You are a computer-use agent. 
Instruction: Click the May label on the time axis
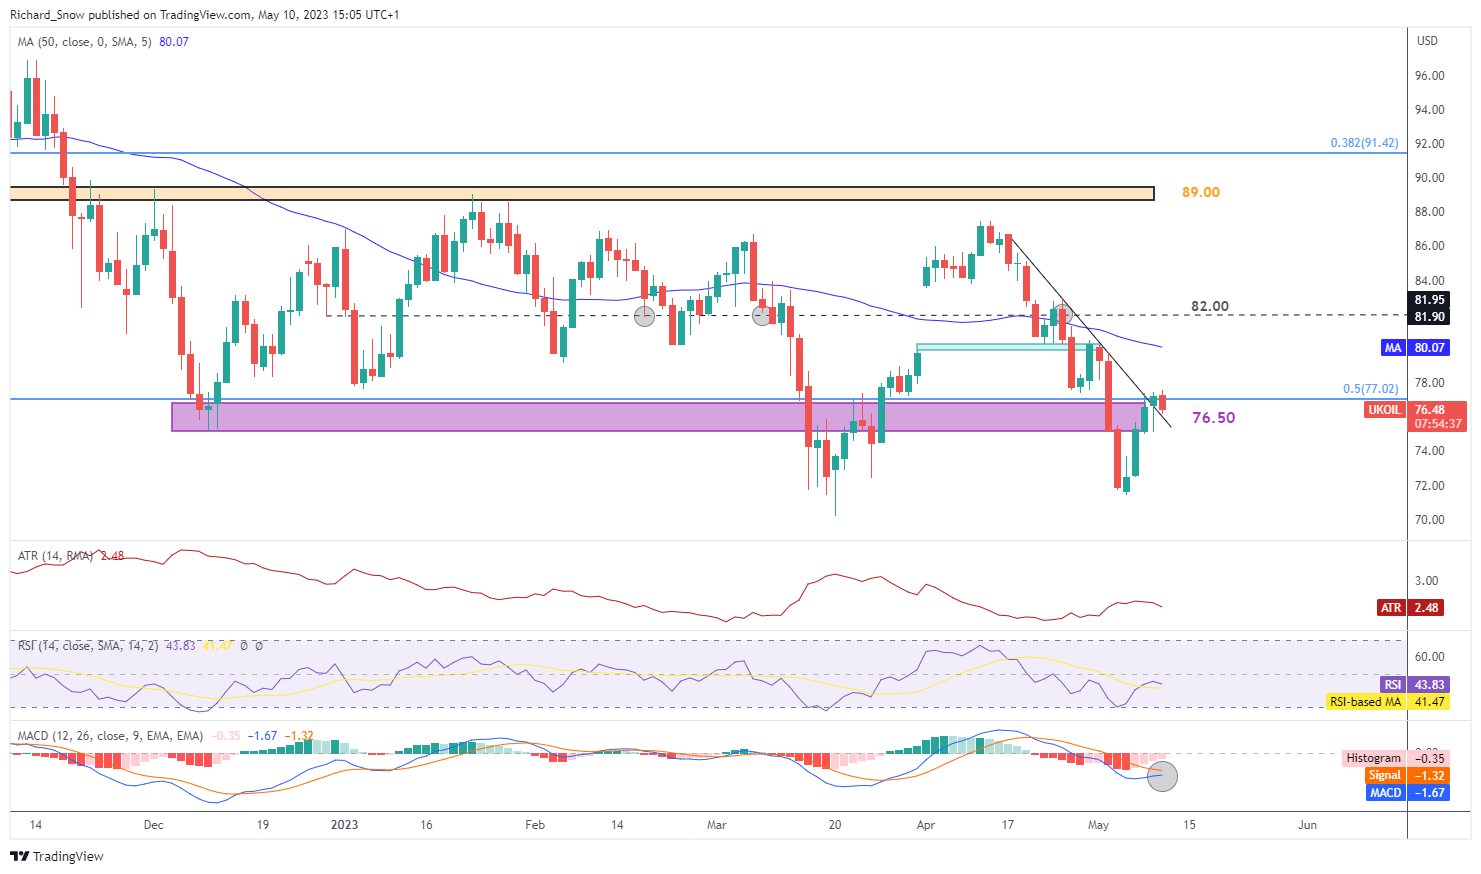click(x=1098, y=825)
